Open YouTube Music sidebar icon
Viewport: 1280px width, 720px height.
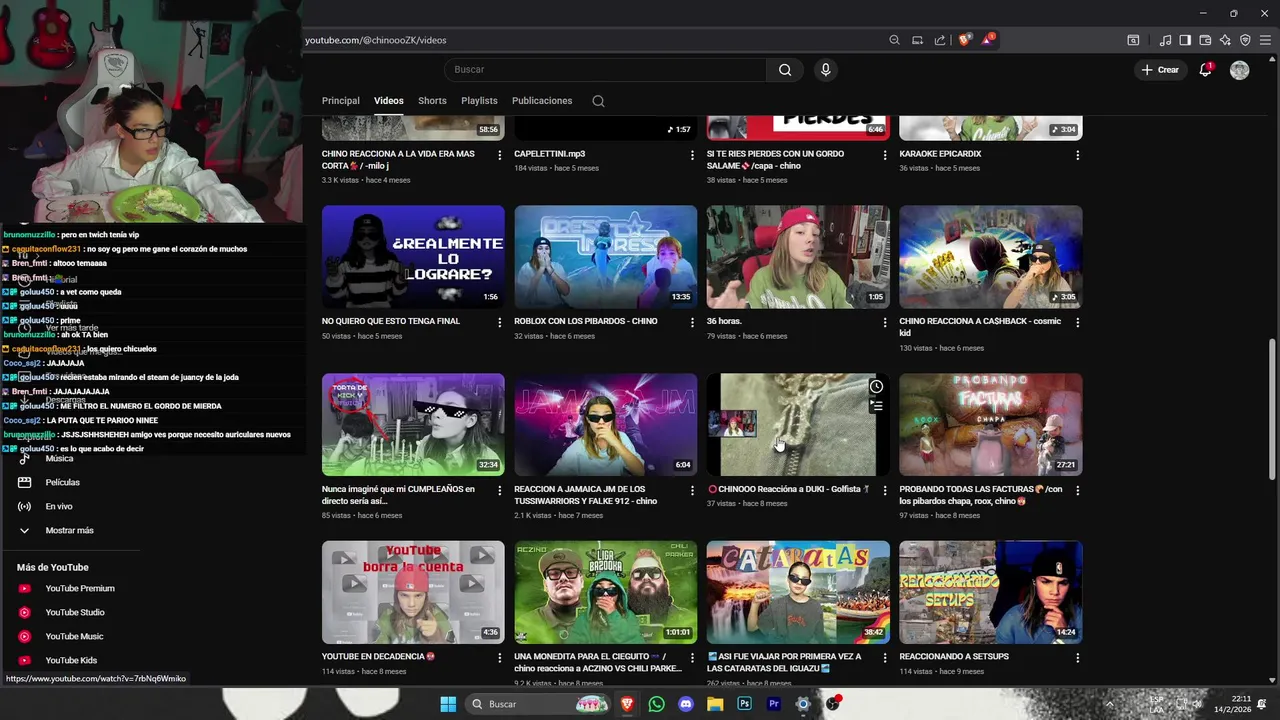click(24, 637)
